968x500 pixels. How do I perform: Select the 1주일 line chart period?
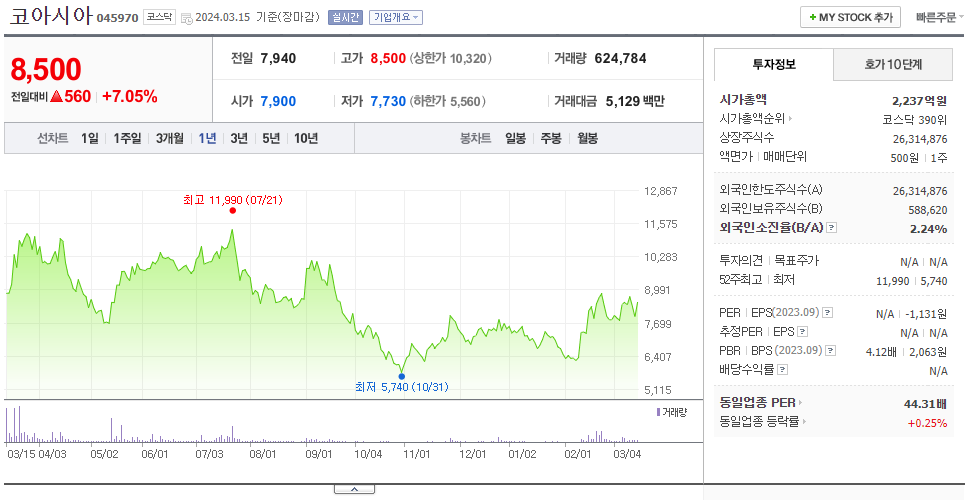(127, 138)
